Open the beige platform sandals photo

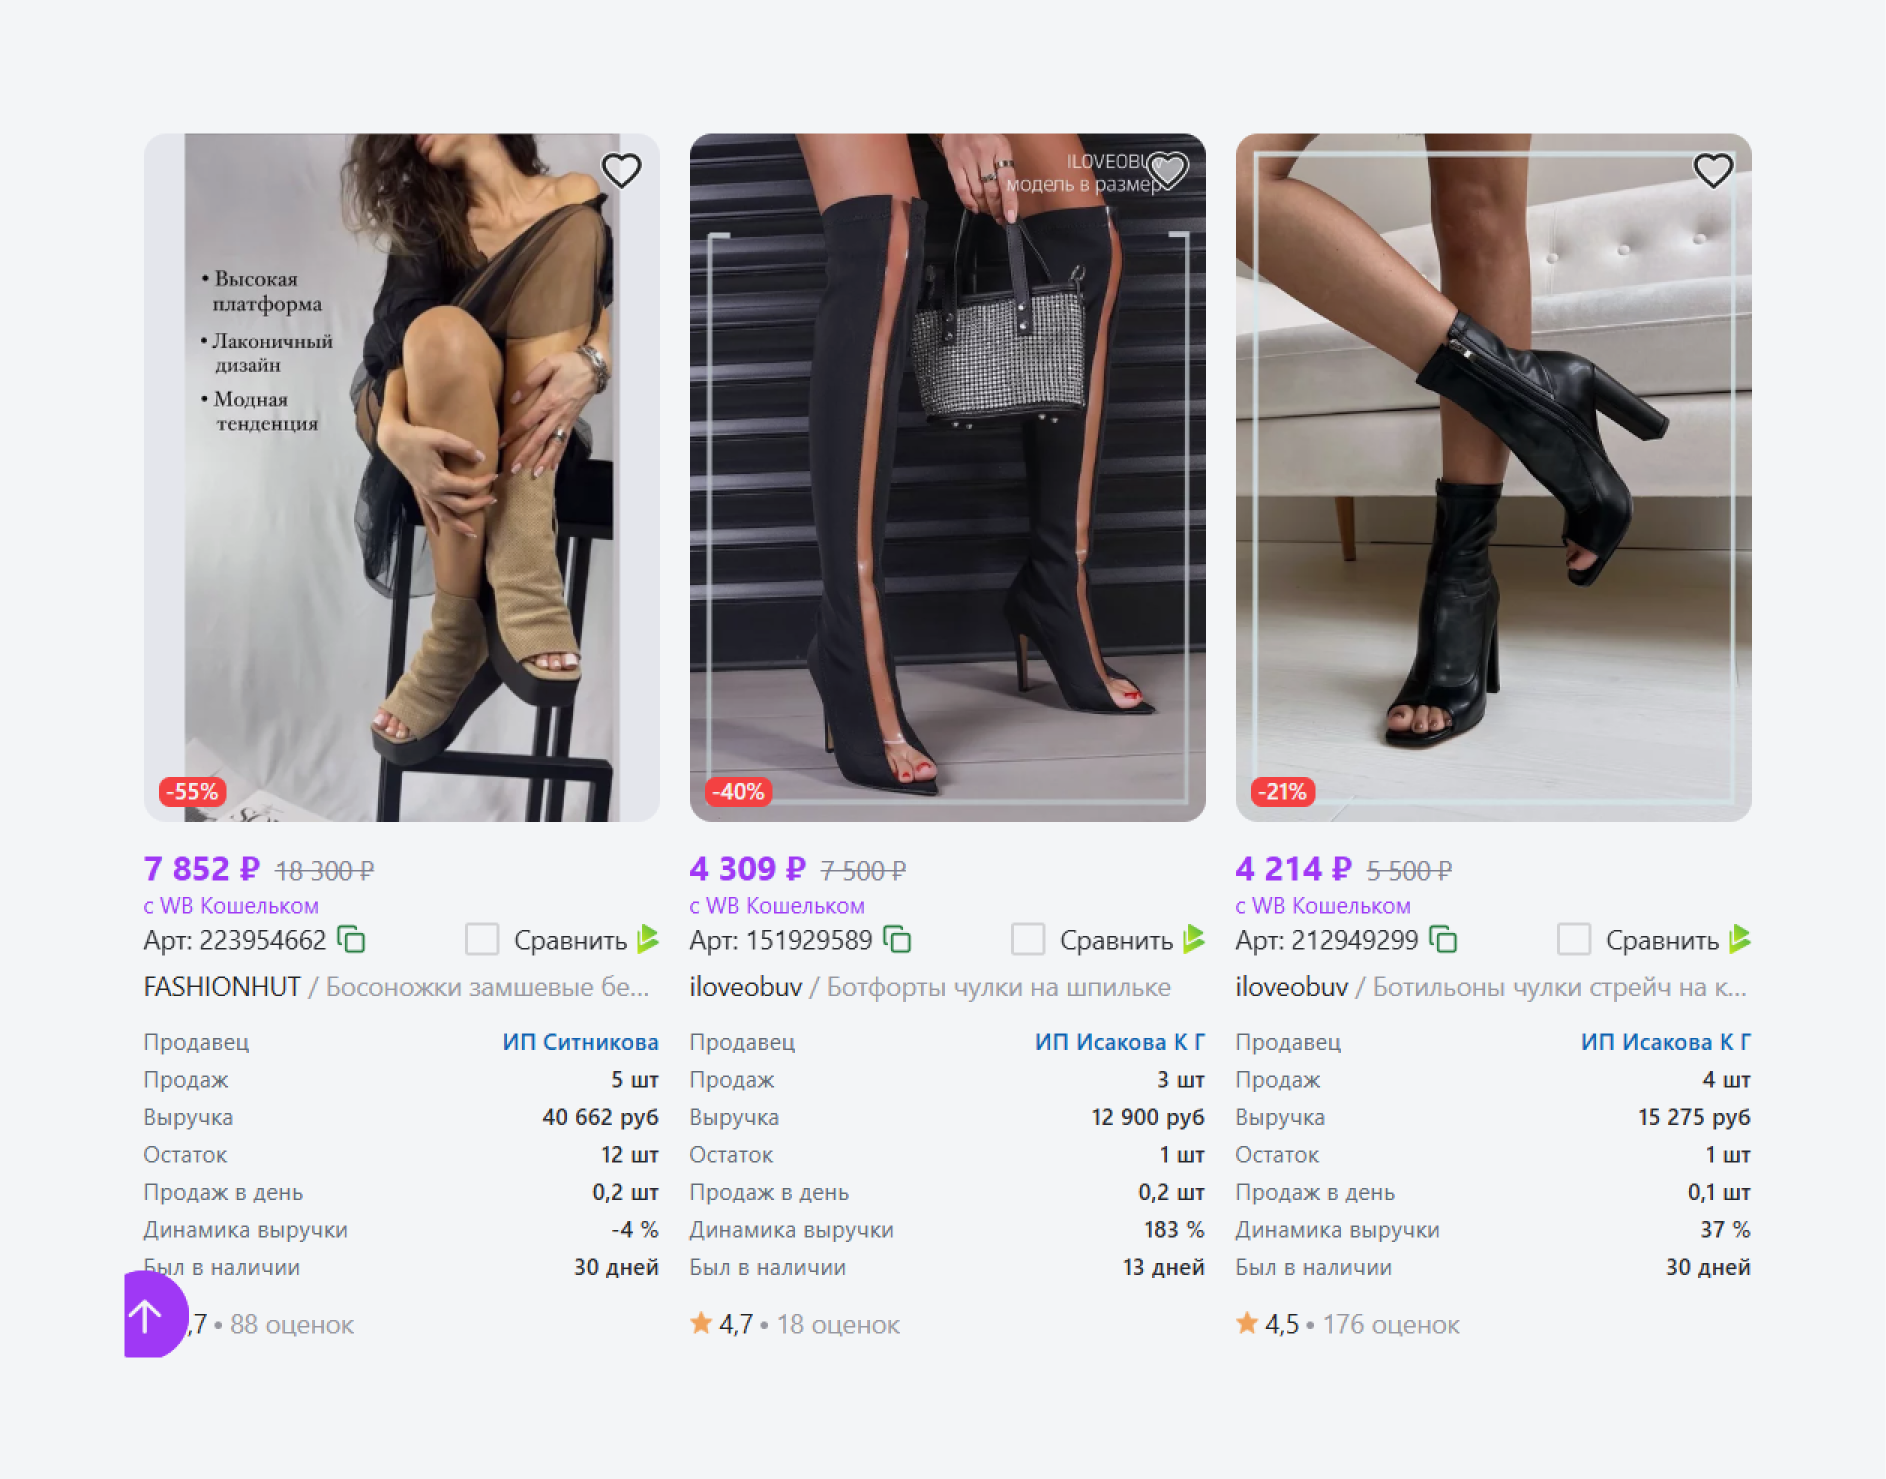click(x=402, y=478)
